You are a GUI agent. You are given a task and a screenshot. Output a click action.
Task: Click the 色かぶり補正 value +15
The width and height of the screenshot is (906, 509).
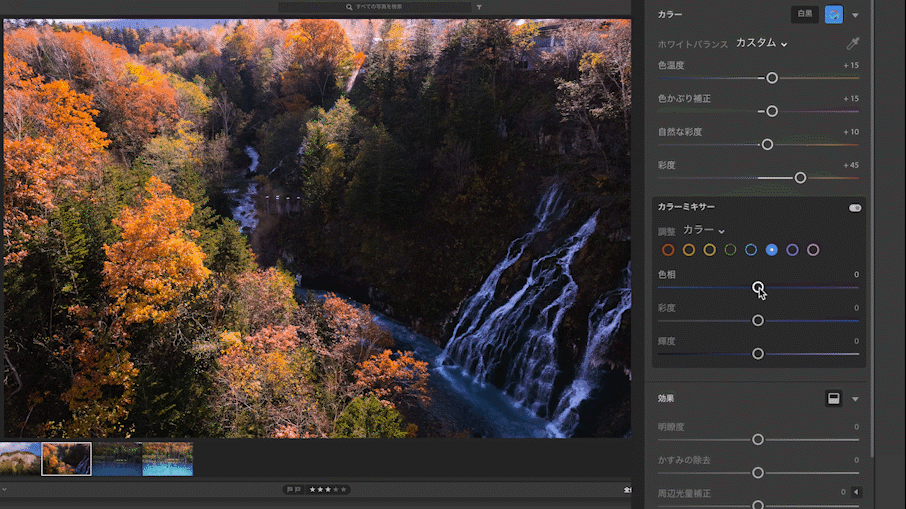click(851, 99)
